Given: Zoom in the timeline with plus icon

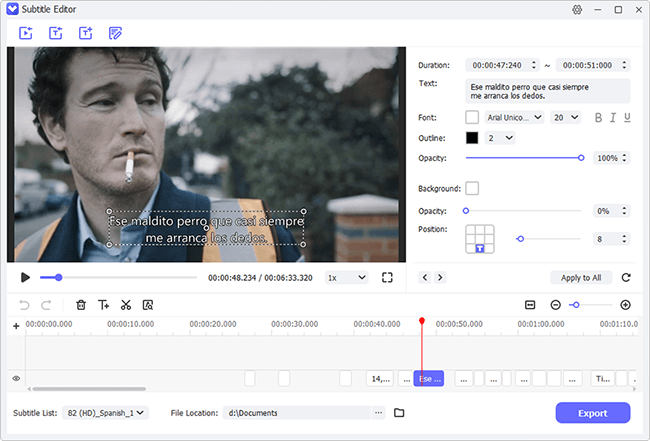Looking at the screenshot, I should (626, 305).
